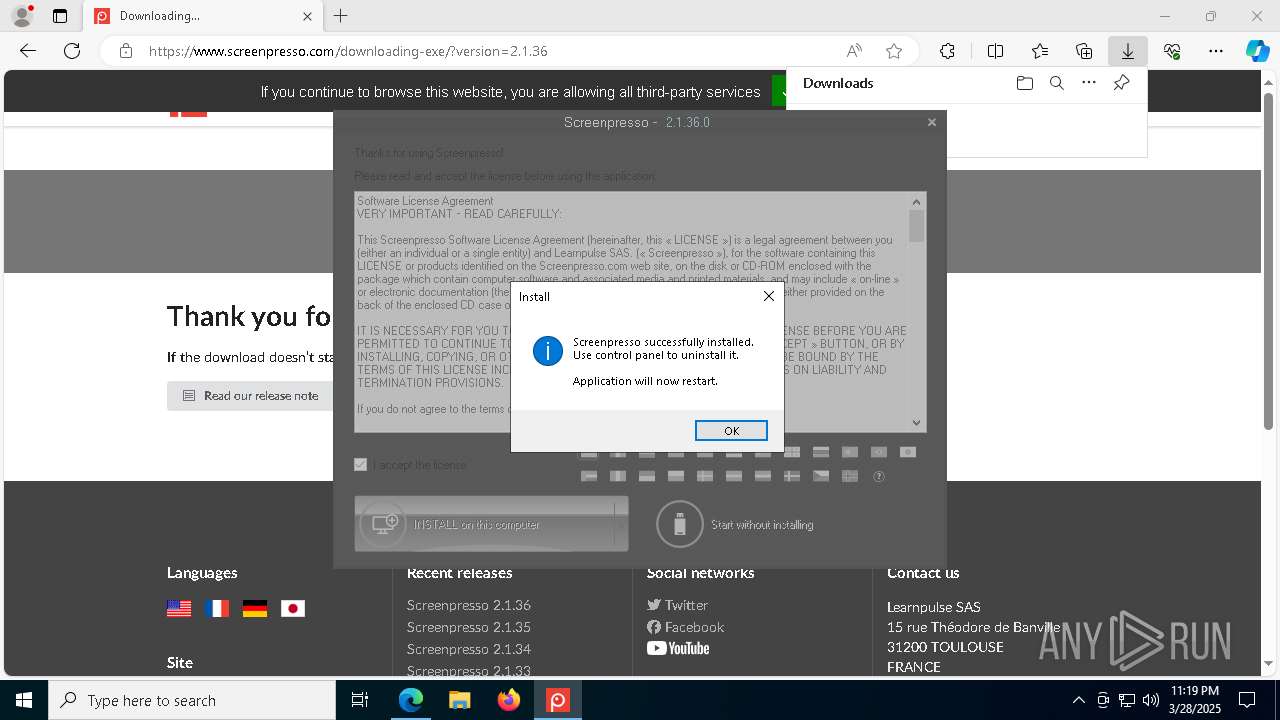The width and height of the screenshot is (1280, 720).
Task: Close the Screenpresso 2.1.36.0 installer window
Action: [x=931, y=122]
